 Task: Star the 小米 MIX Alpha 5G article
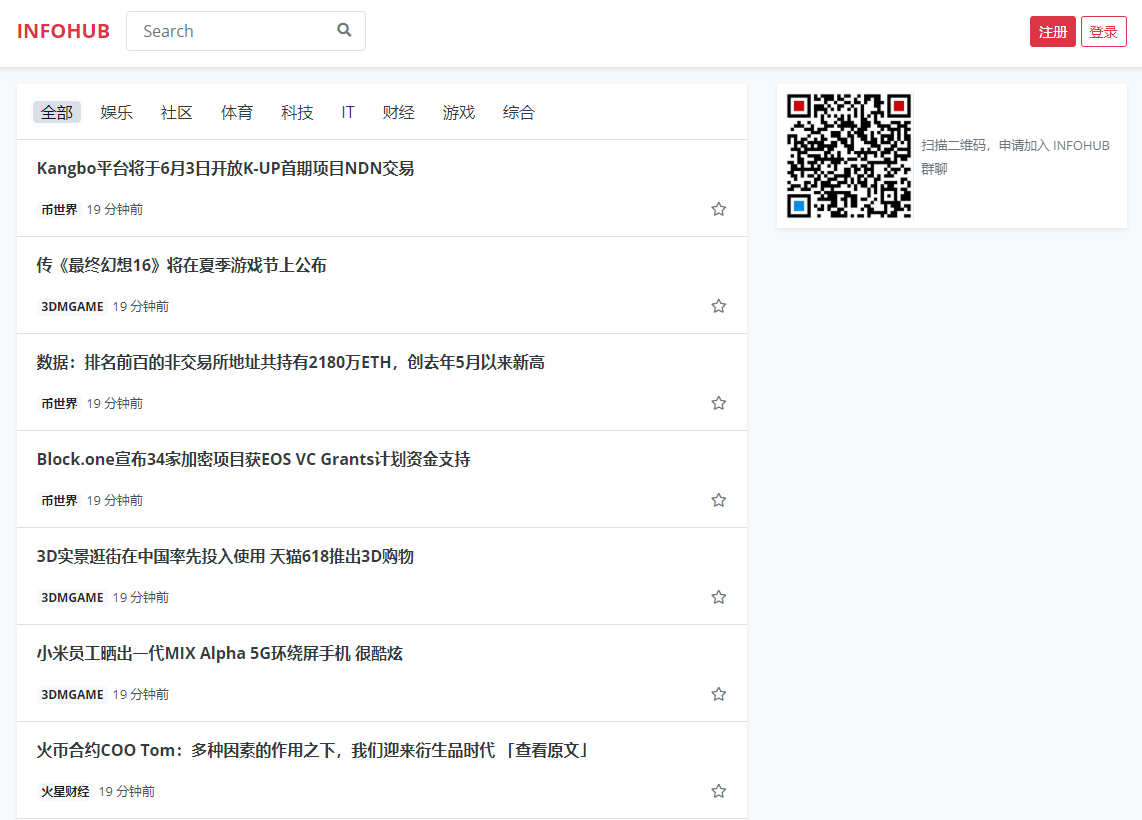click(718, 694)
